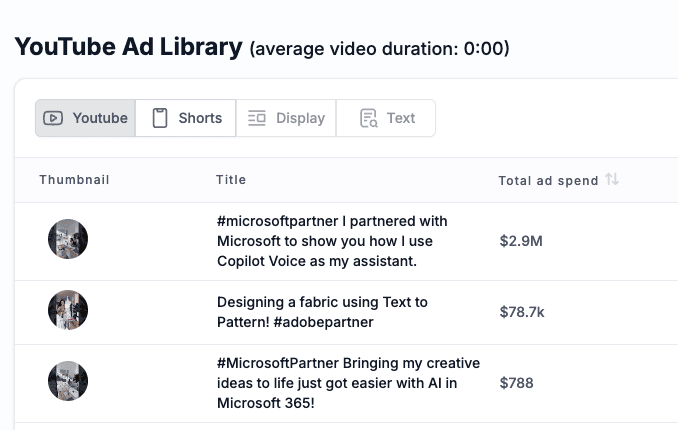Open the Copilot Voice assistant ad title
This screenshot has width=678, height=430.
pos(332,241)
